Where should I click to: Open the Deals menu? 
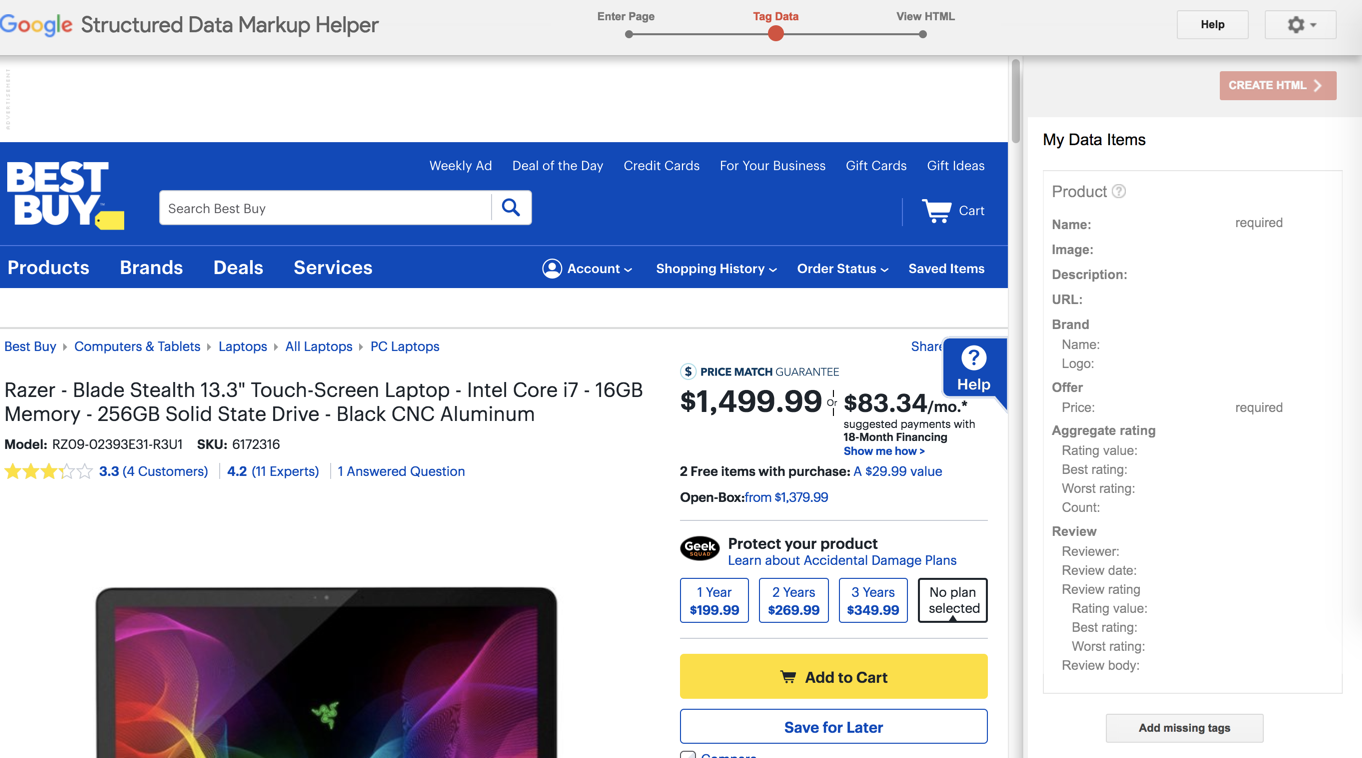[x=238, y=268]
